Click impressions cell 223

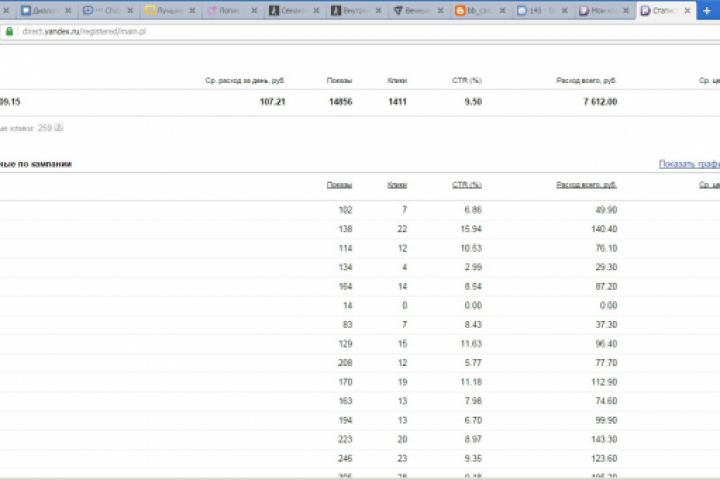click(x=345, y=439)
